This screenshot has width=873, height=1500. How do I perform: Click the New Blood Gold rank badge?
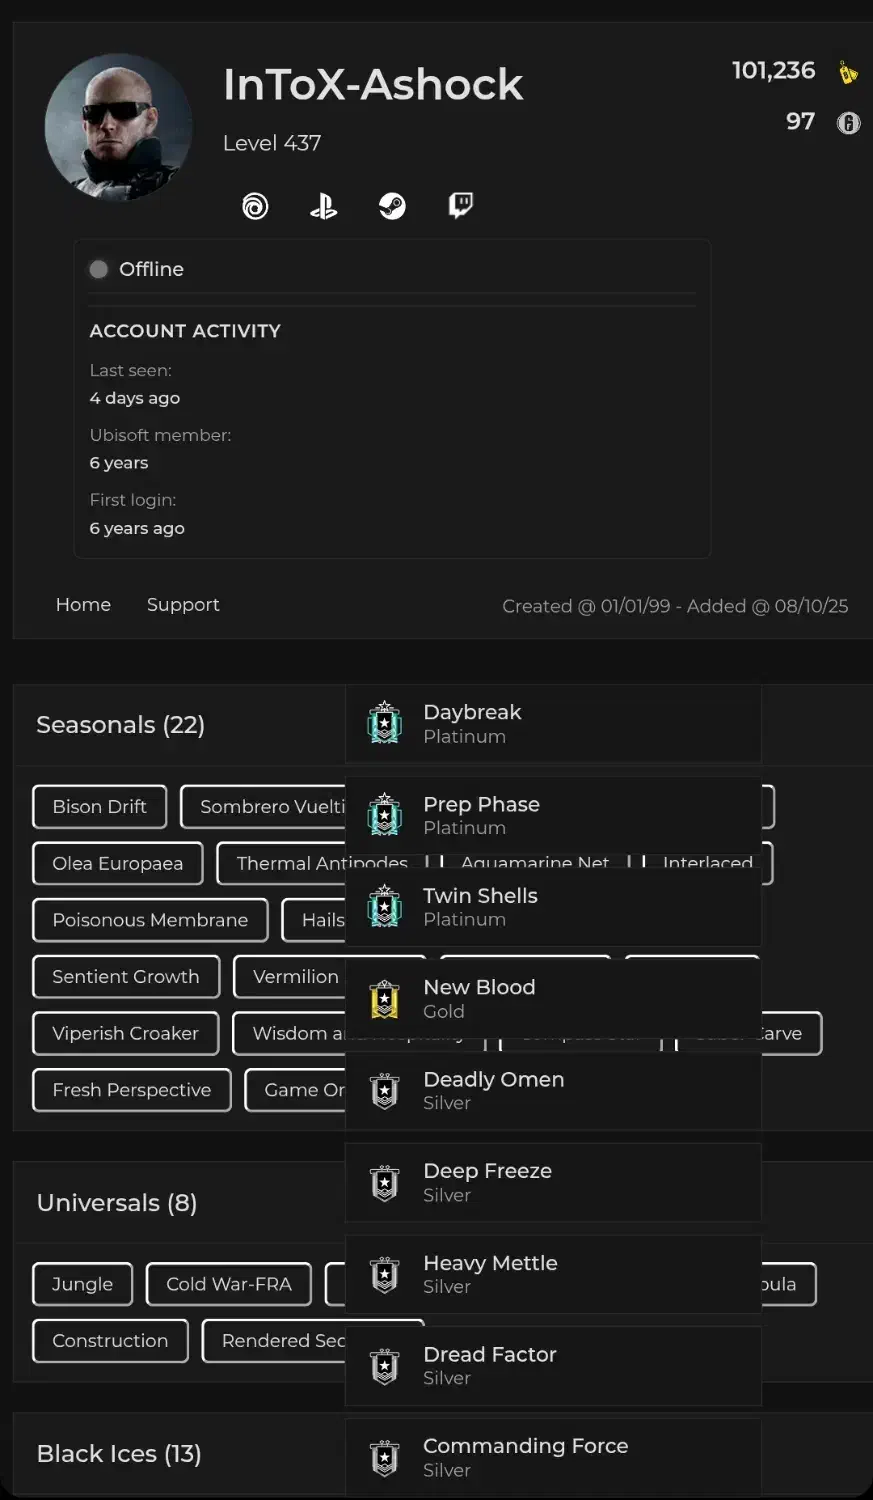(385, 998)
